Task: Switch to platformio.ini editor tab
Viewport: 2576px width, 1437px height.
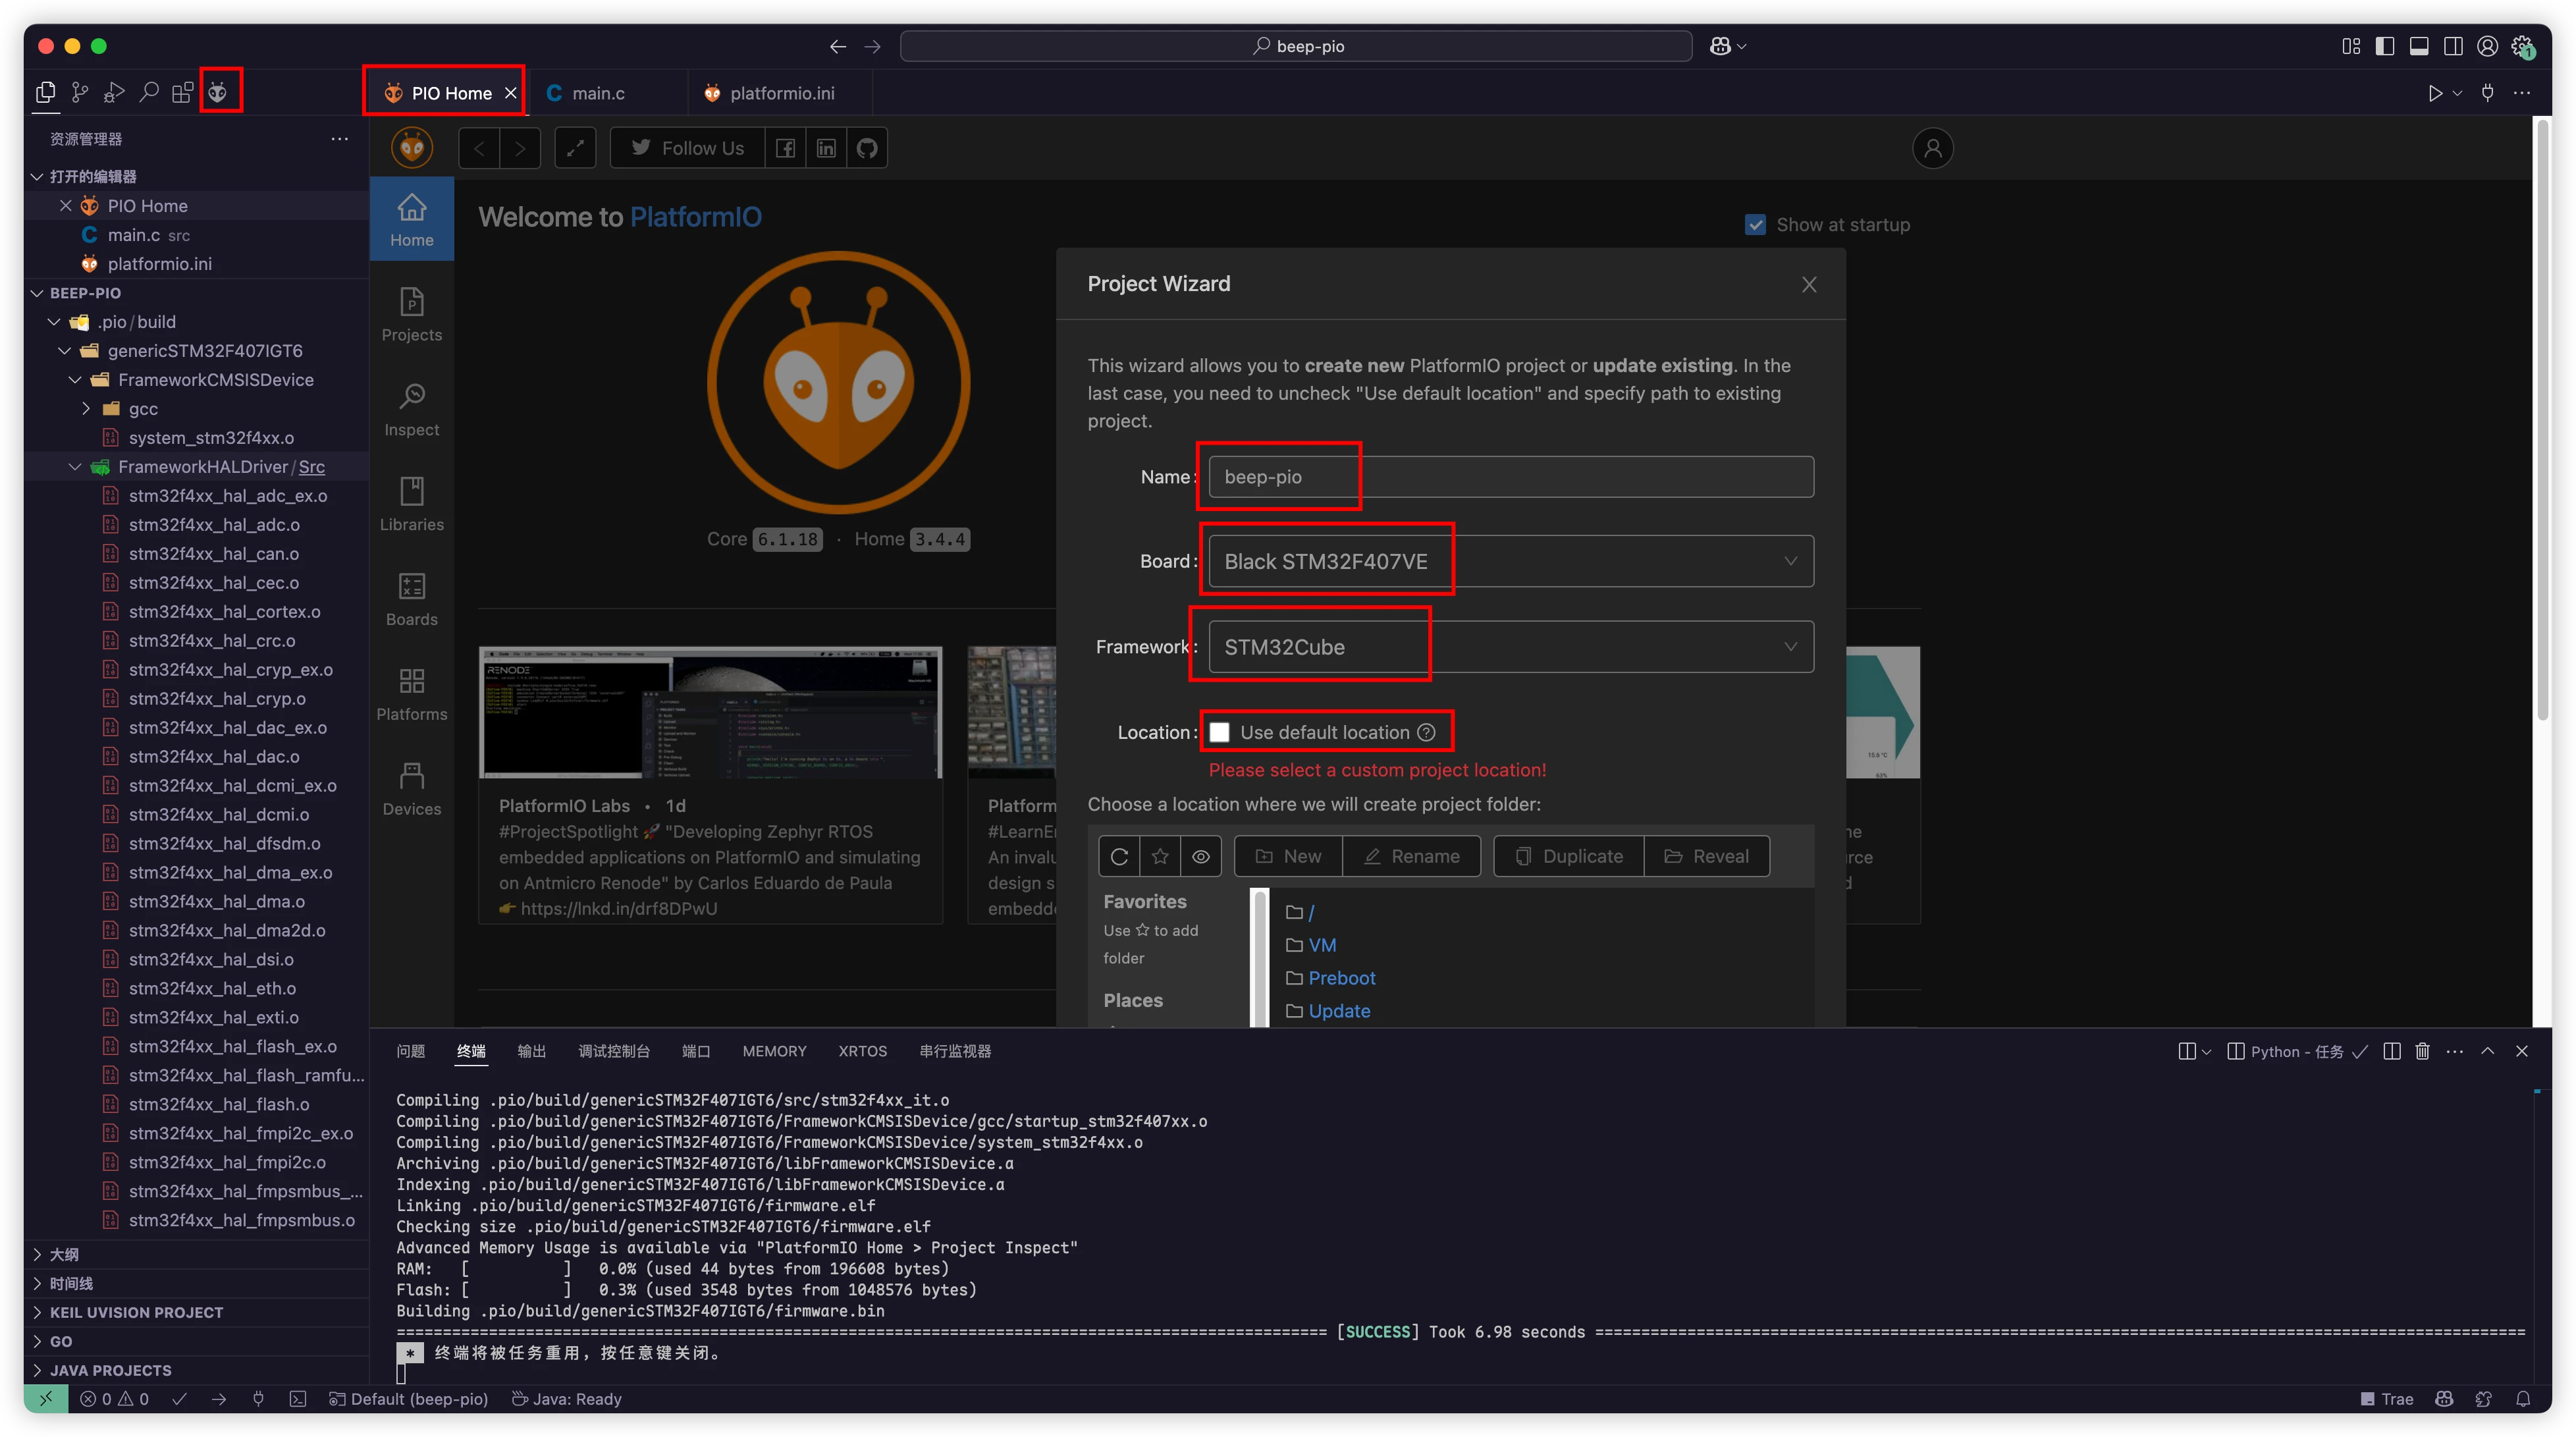Action: tap(780, 93)
